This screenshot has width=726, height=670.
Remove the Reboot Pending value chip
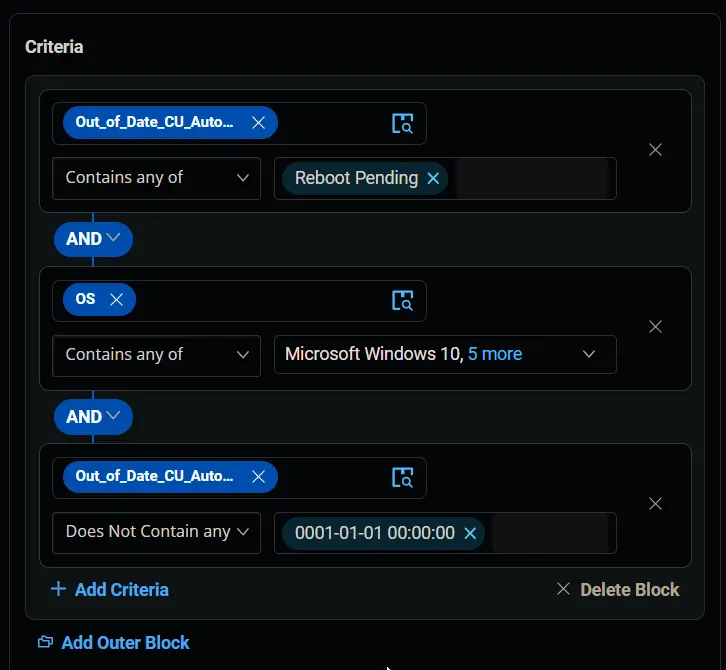point(433,178)
